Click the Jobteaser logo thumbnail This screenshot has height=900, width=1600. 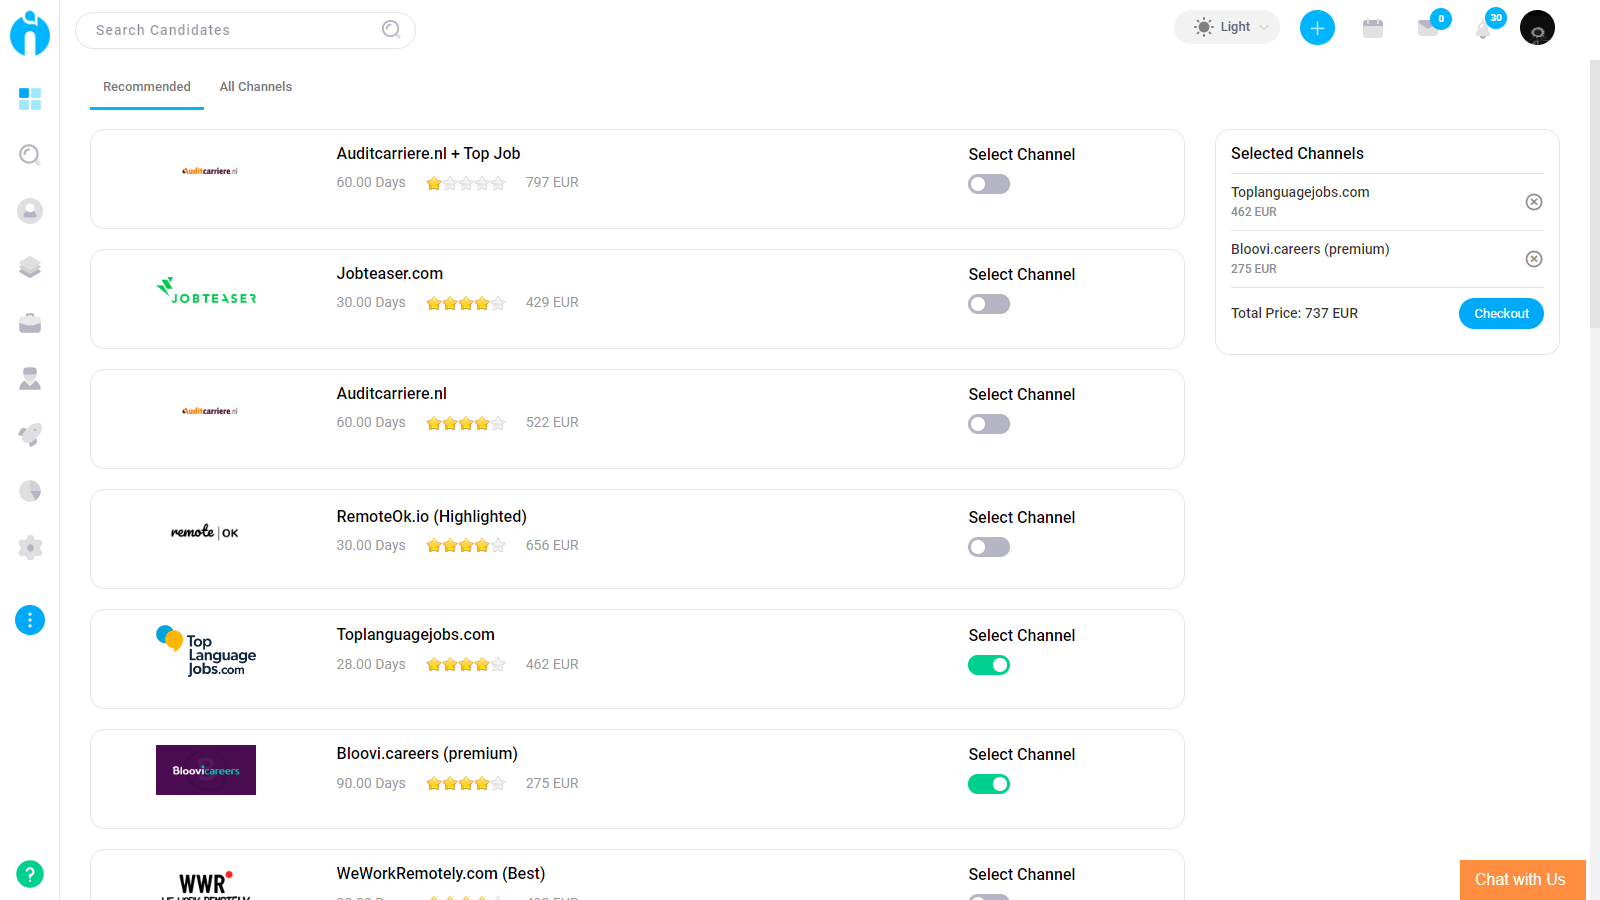click(206, 291)
